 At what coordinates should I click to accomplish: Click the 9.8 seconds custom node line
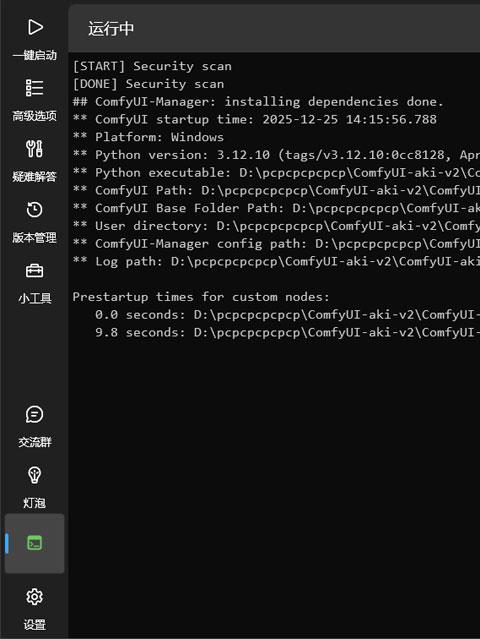tap(287, 332)
